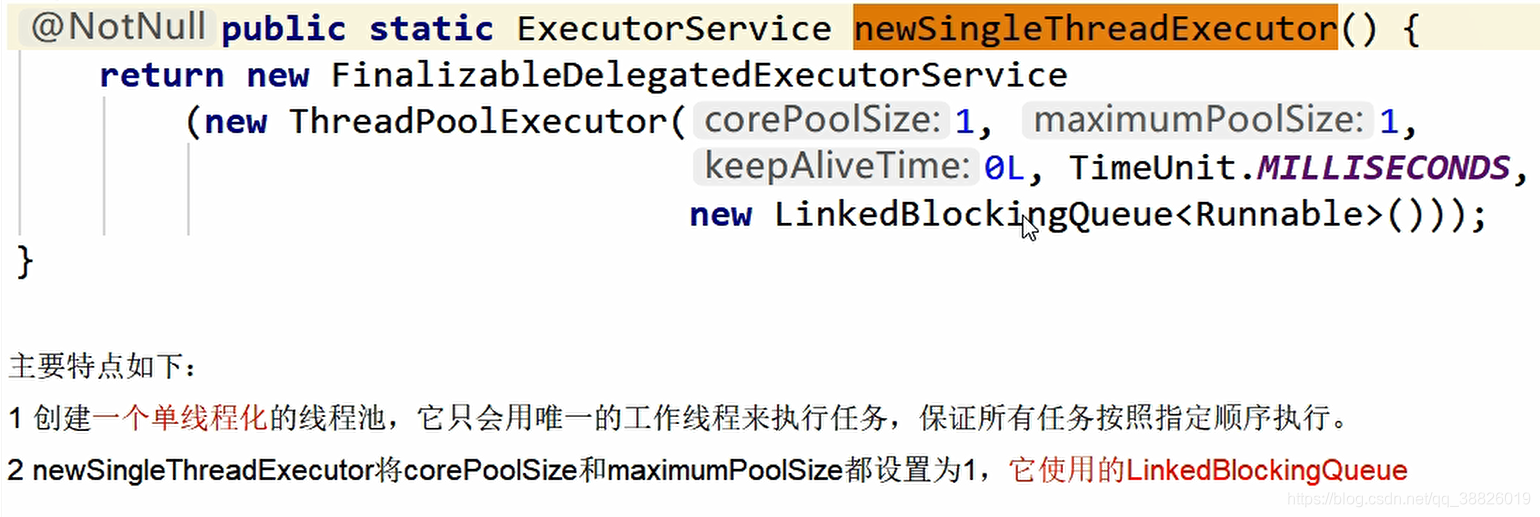
Task: Click the Runnable type parameter
Action: coord(1280,215)
